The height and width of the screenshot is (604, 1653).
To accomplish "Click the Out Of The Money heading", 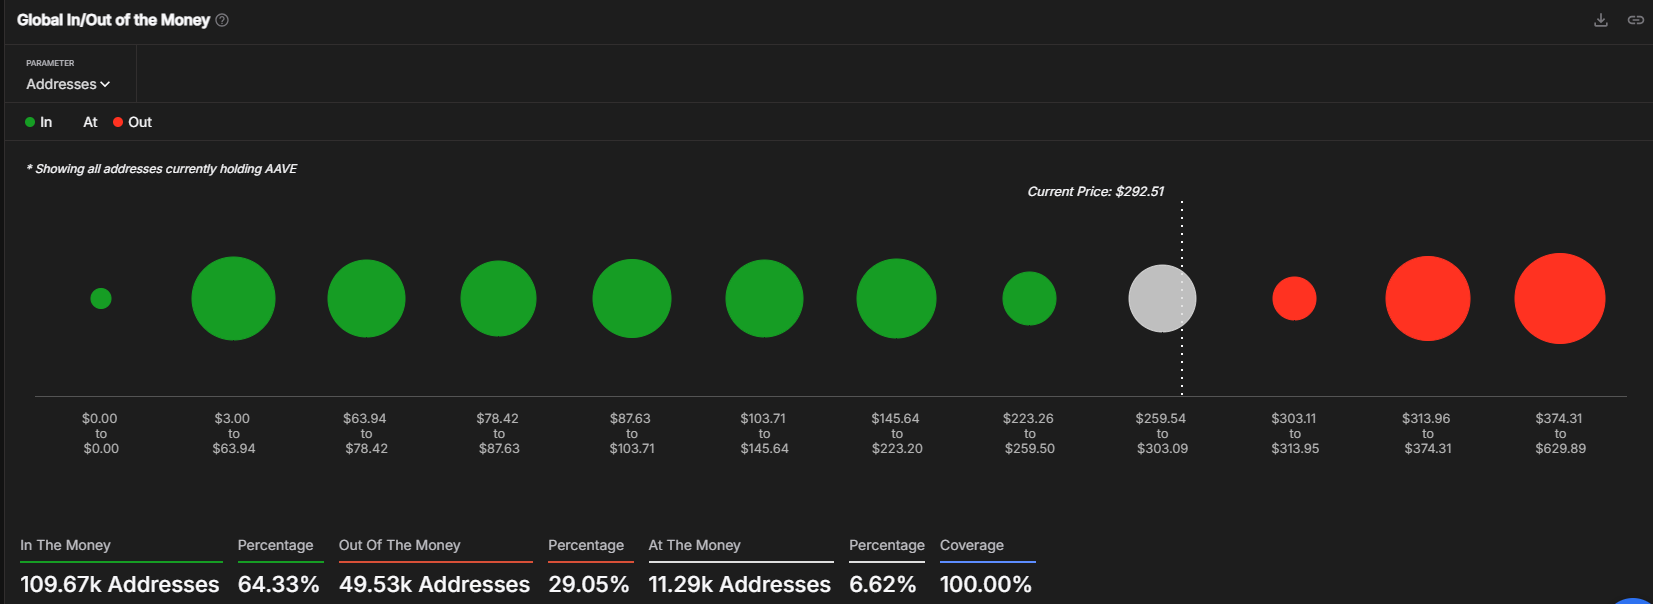I will [x=400, y=545].
